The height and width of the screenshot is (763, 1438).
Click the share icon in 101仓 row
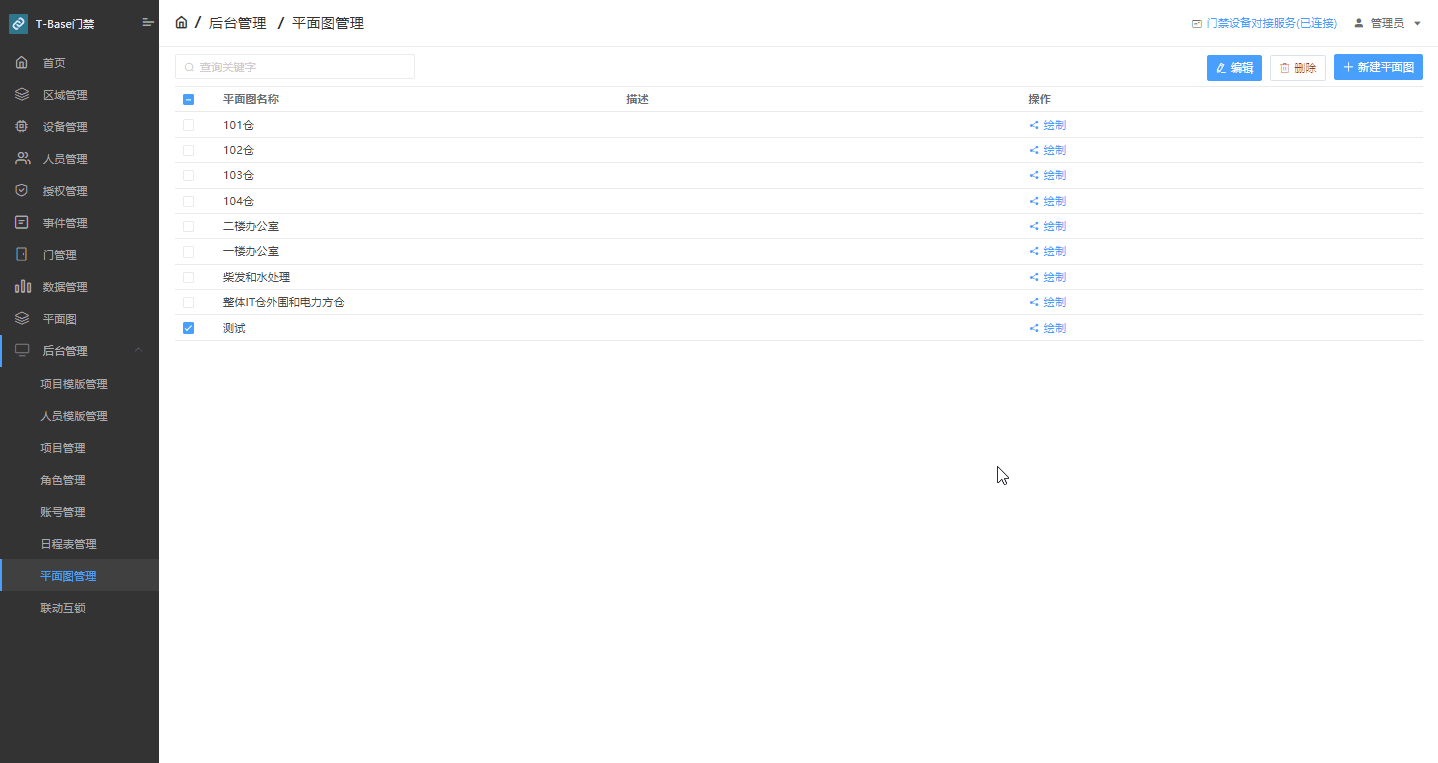[1034, 126]
